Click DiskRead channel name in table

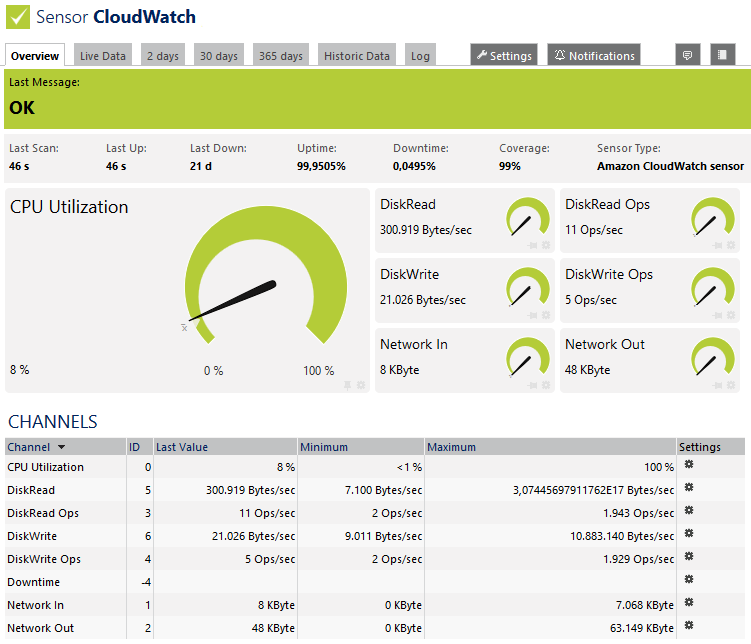(31, 490)
